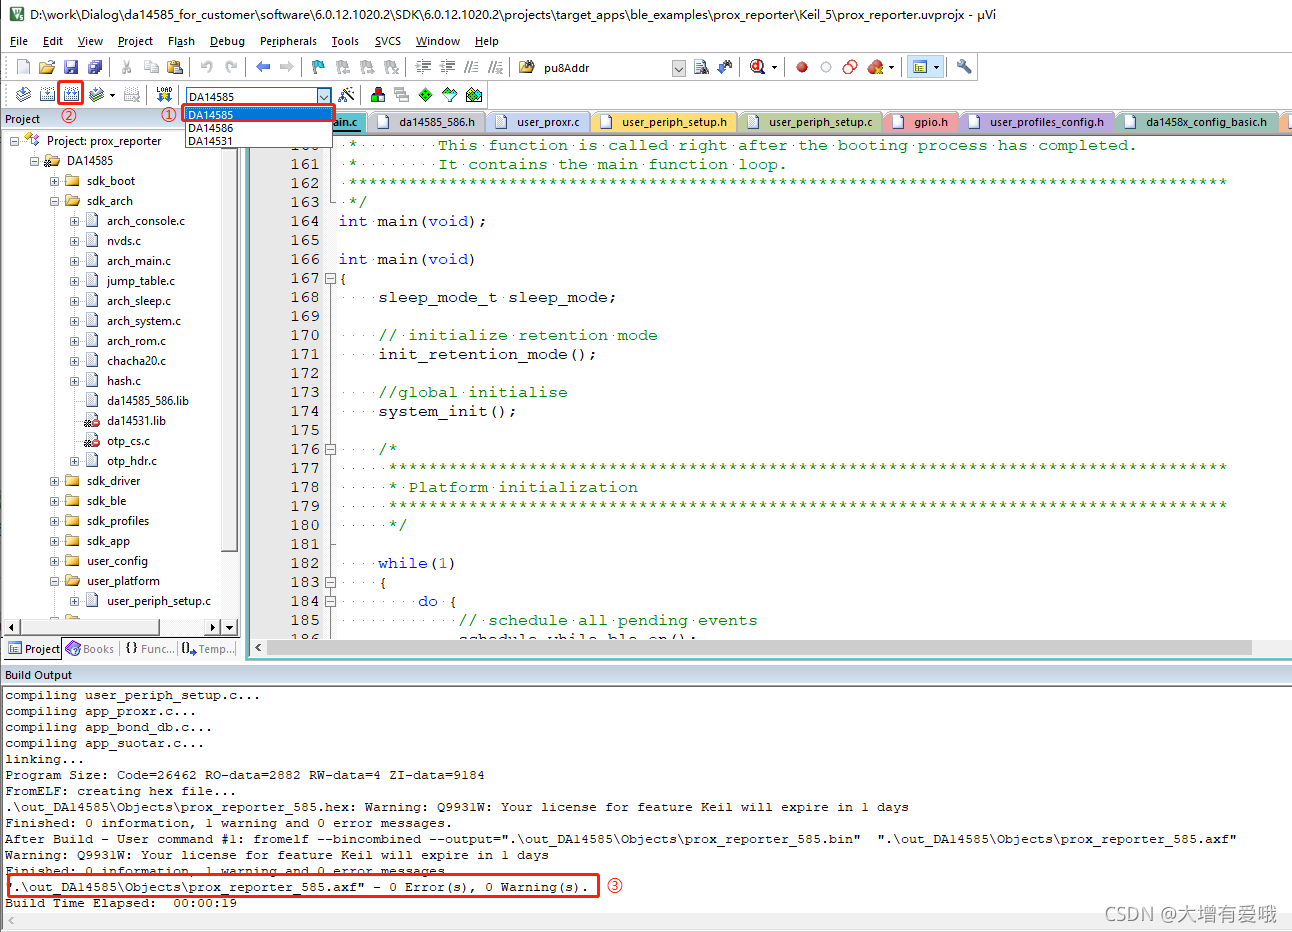Select DA14585 in target list
Viewport: 1292px width, 932px height.
tap(258, 115)
